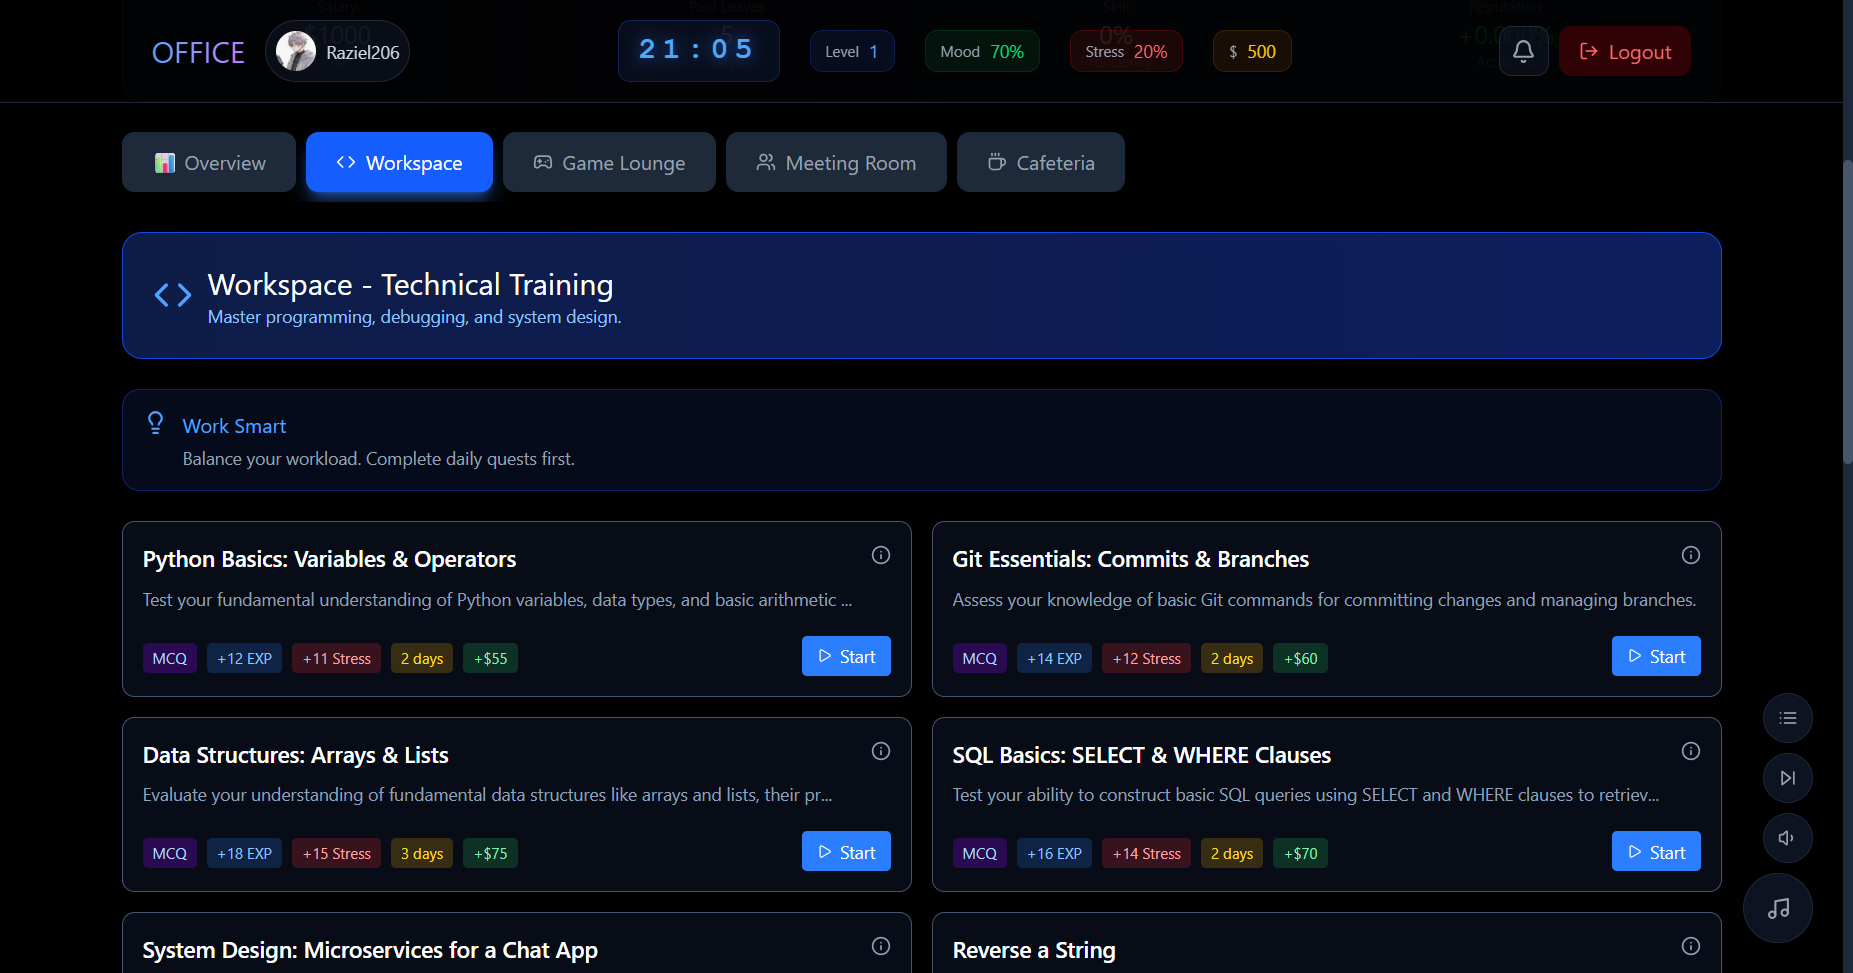
Task: Click the page vertical scrollbar
Action: coord(1847,312)
